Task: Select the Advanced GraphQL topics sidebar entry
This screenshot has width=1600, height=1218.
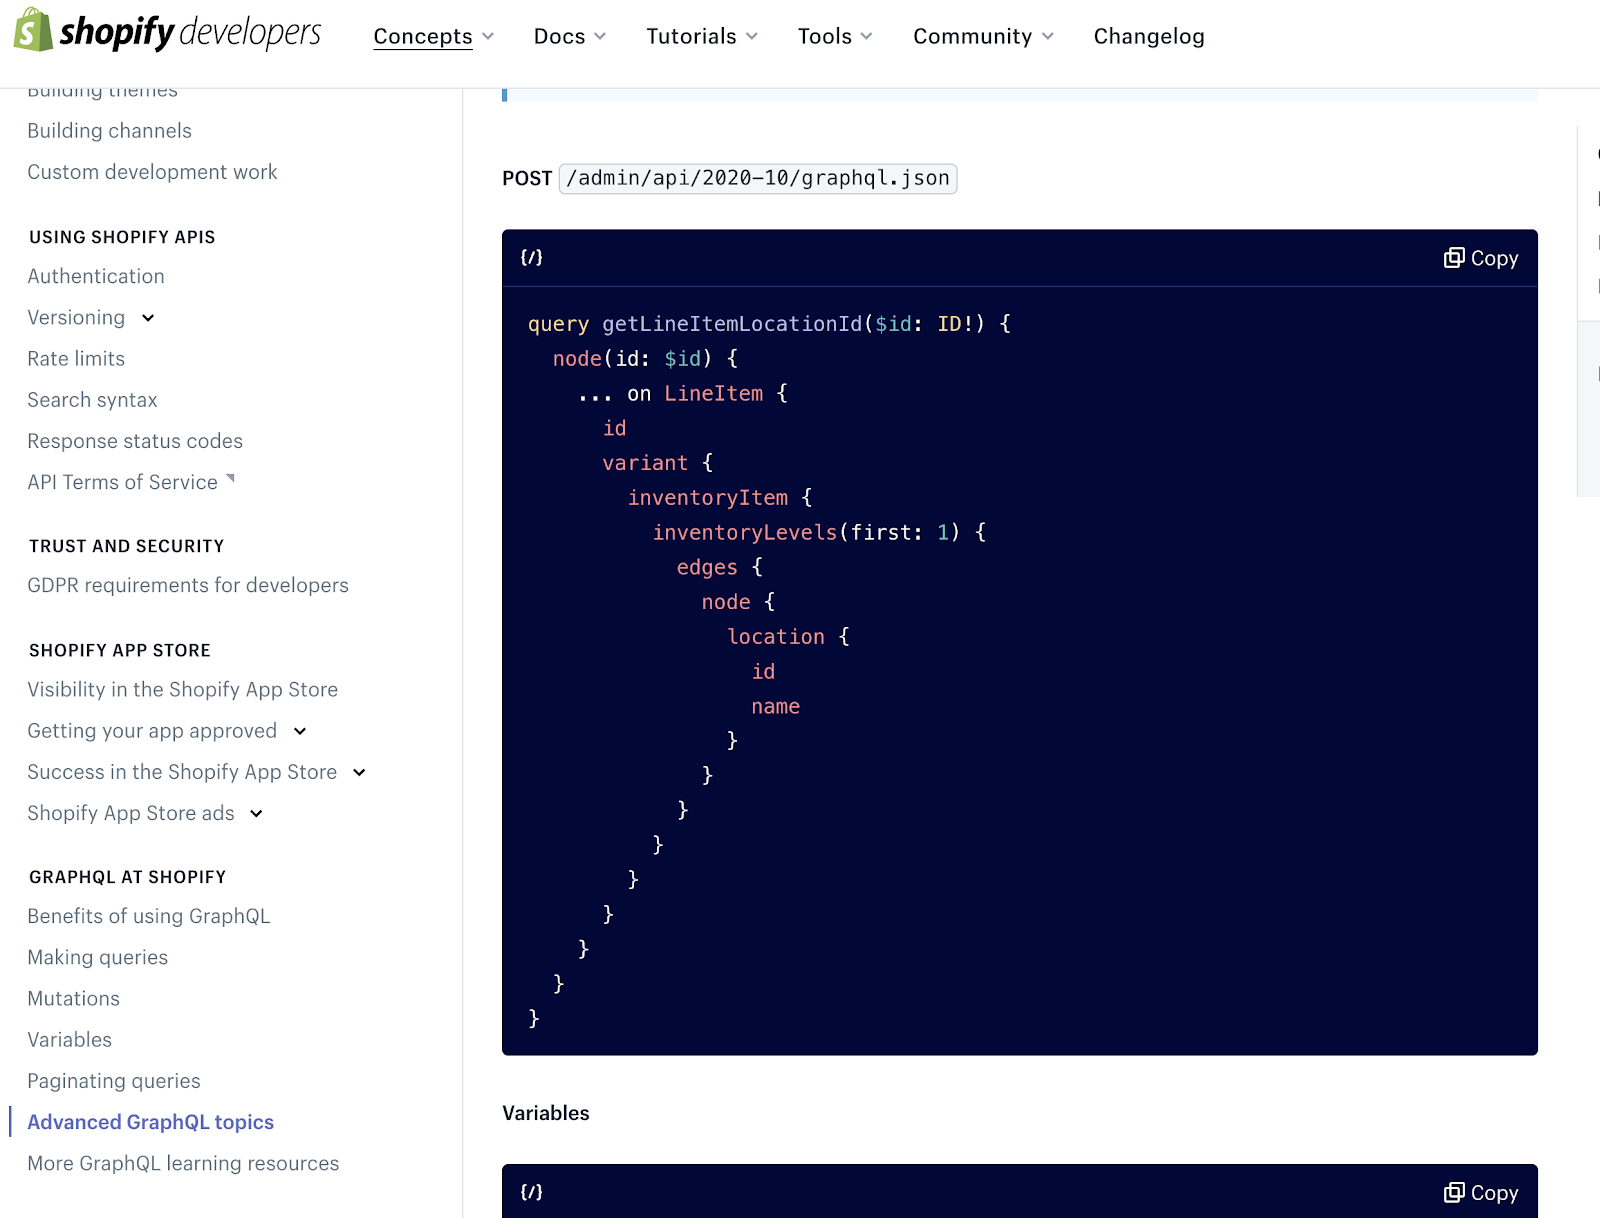Action: (150, 1121)
